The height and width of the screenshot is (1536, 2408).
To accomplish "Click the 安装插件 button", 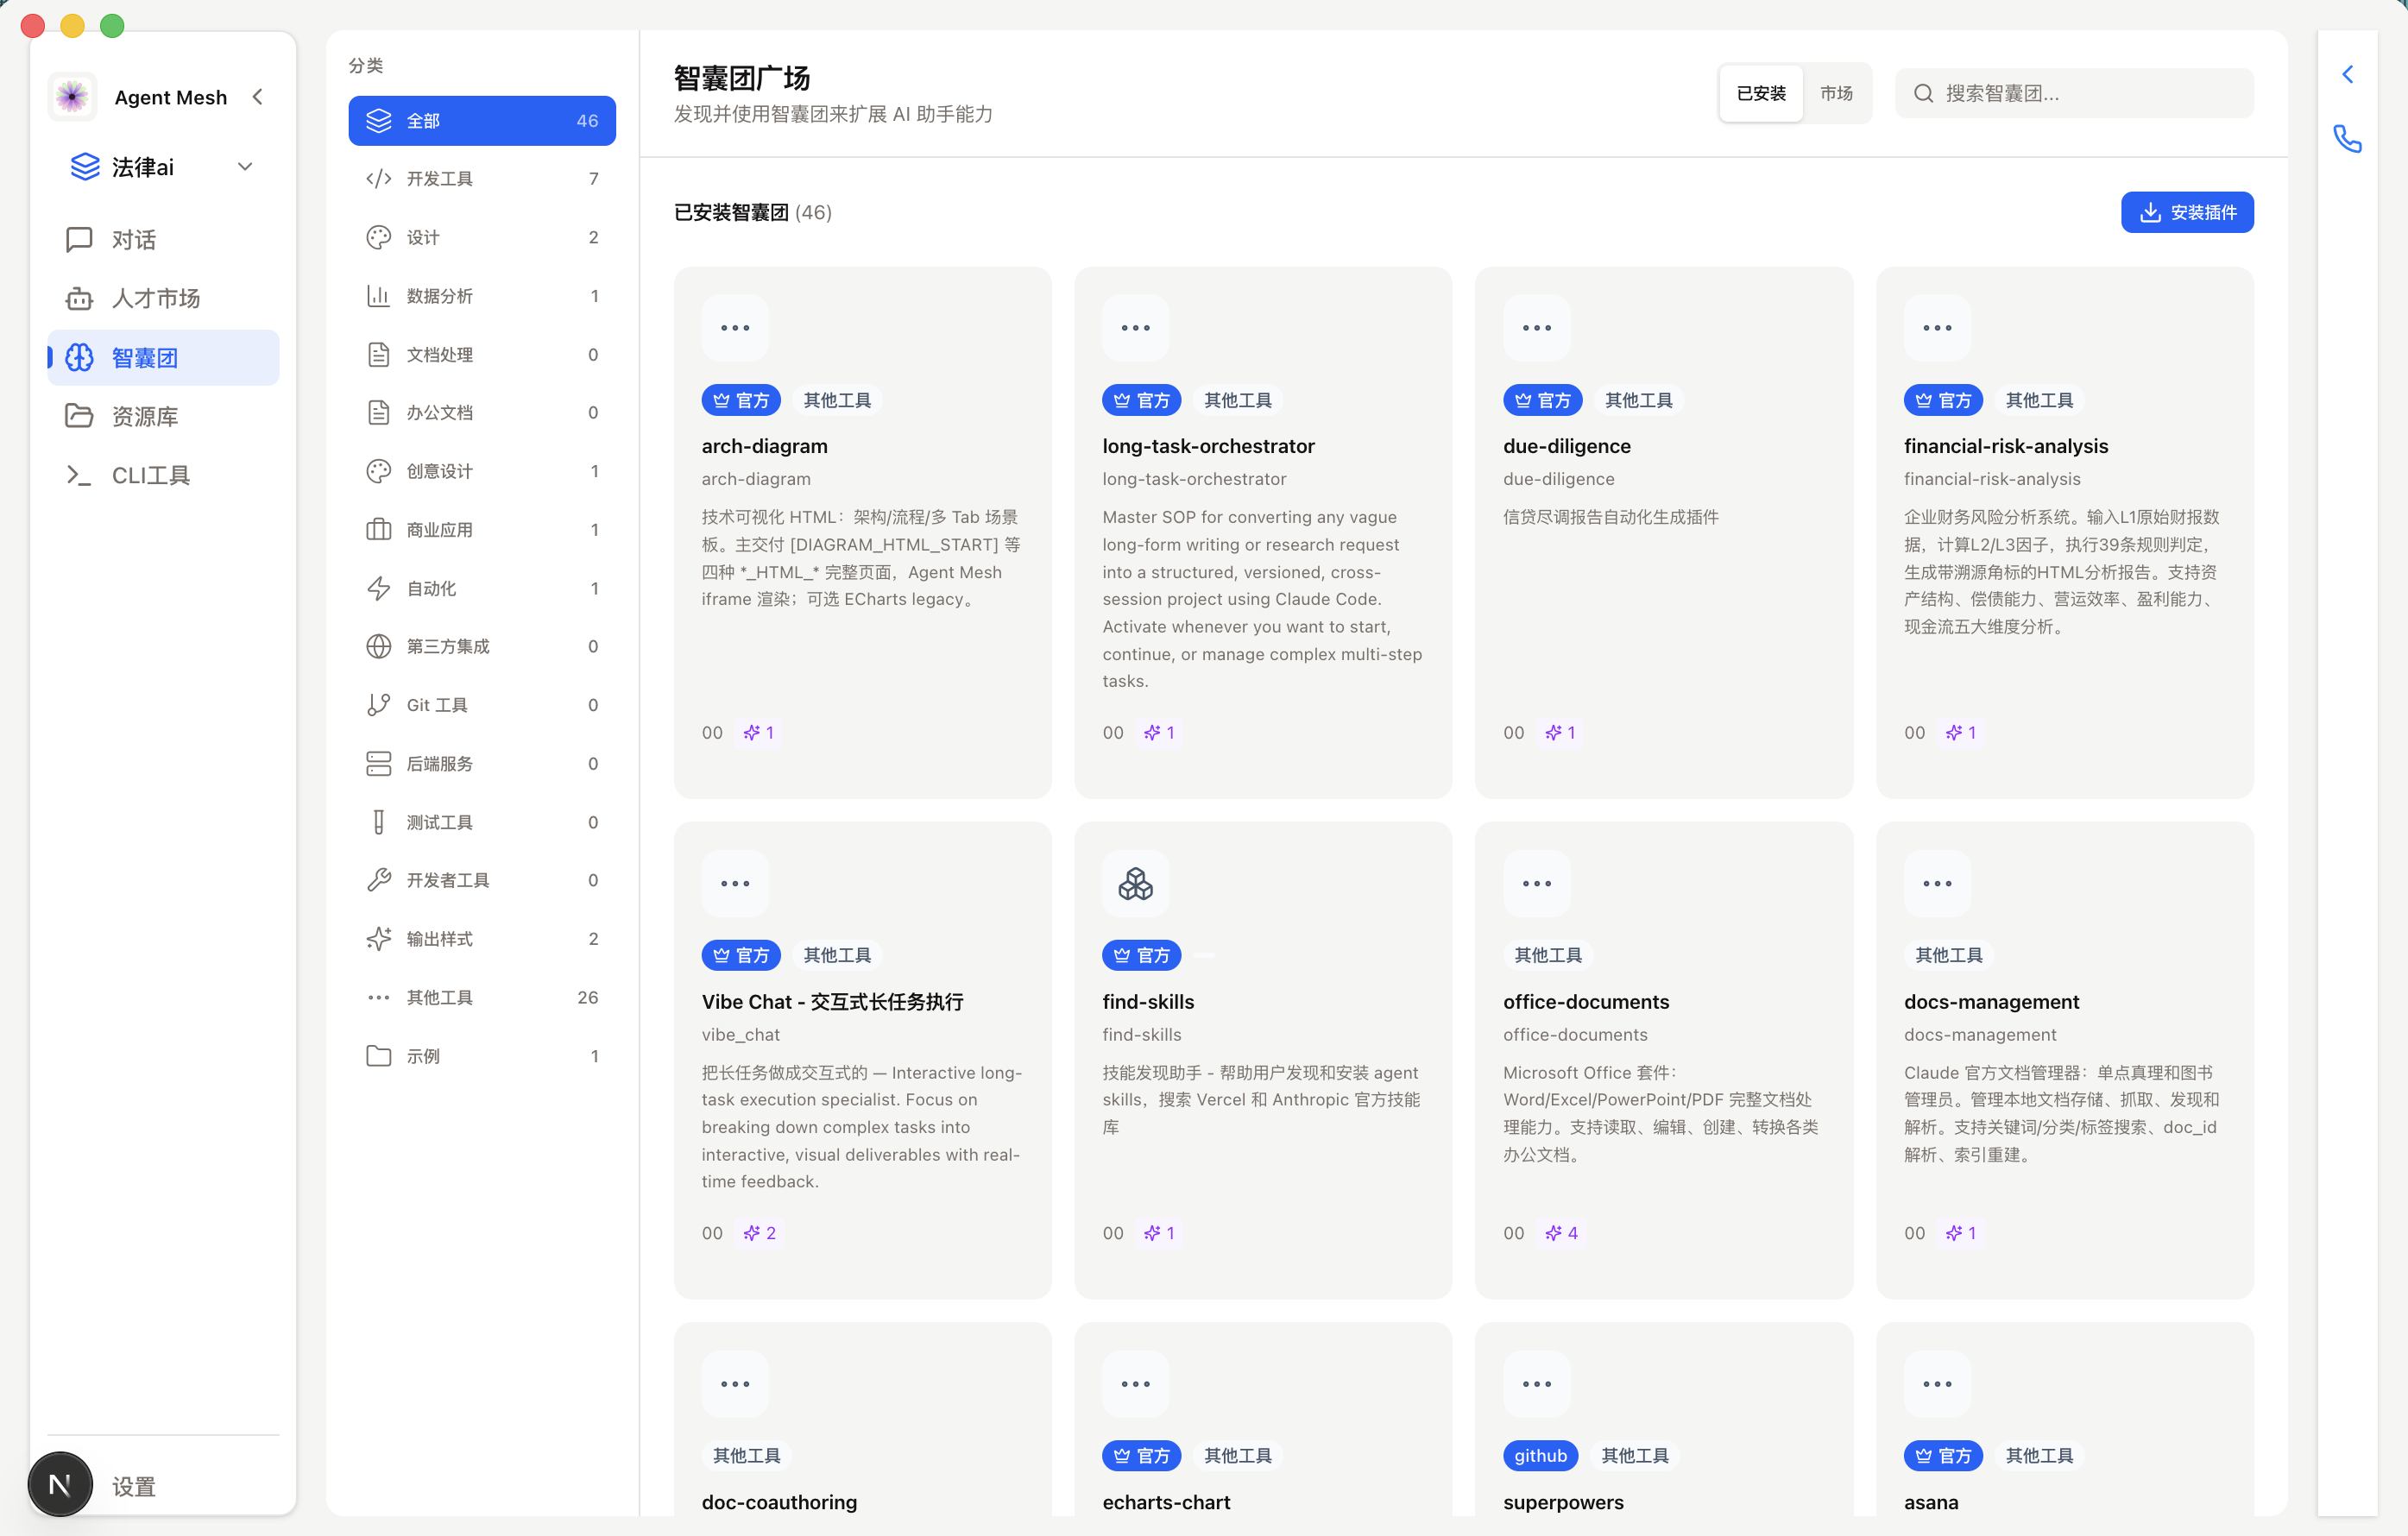I will [2187, 212].
